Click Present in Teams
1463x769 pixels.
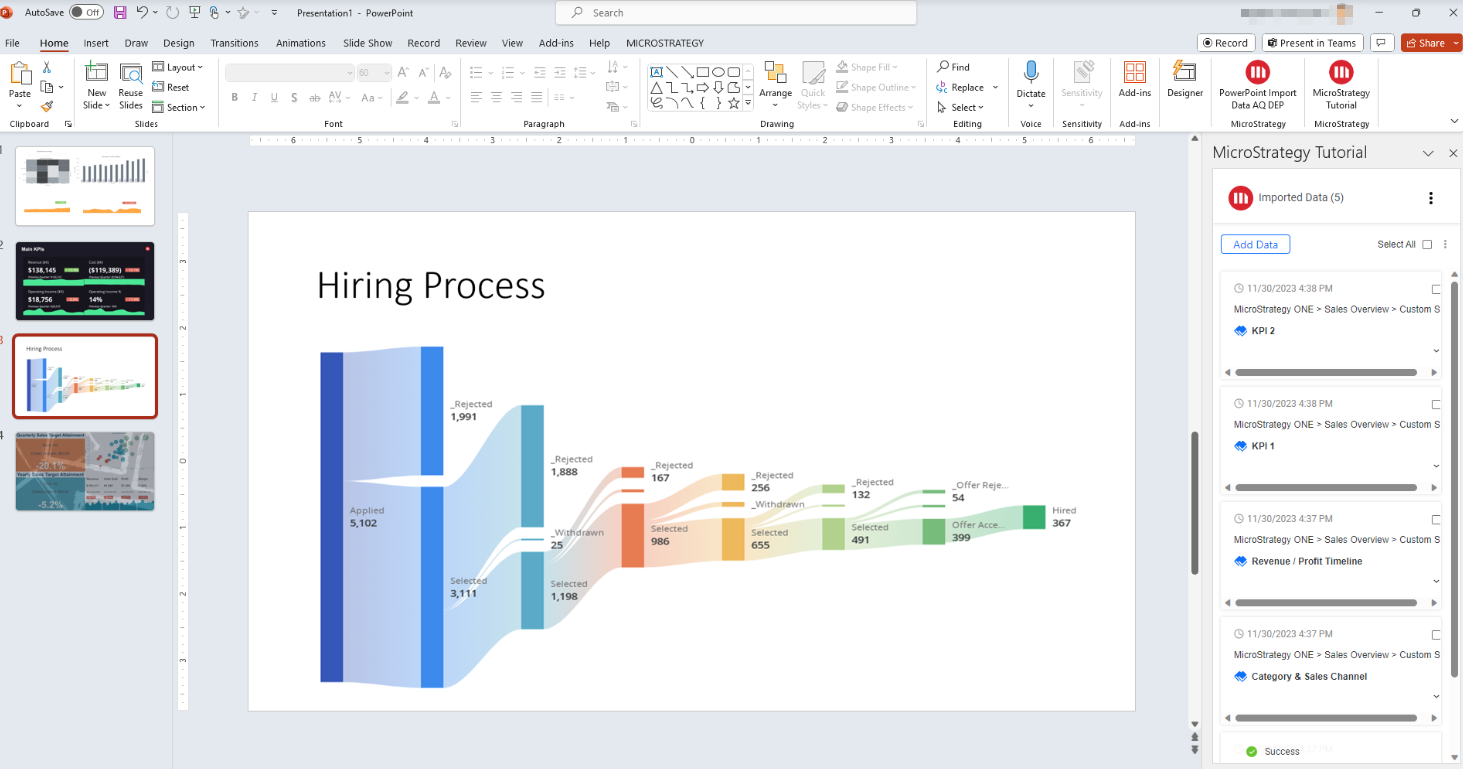[1312, 42]
